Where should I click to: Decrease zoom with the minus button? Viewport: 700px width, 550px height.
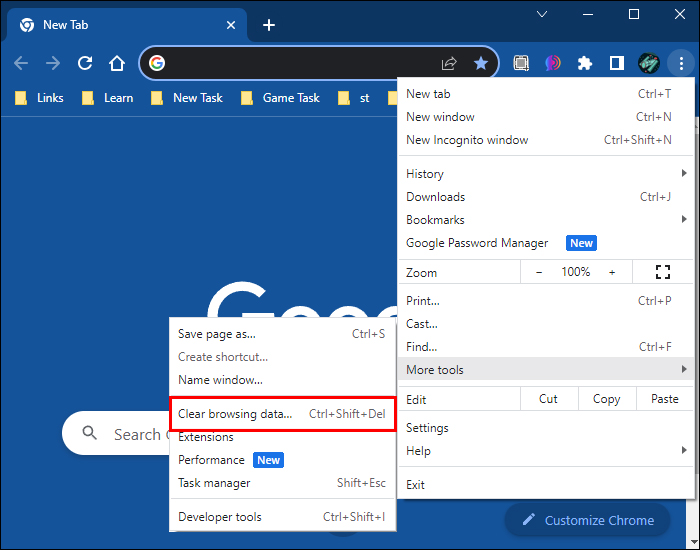click(x=539, y=272)
